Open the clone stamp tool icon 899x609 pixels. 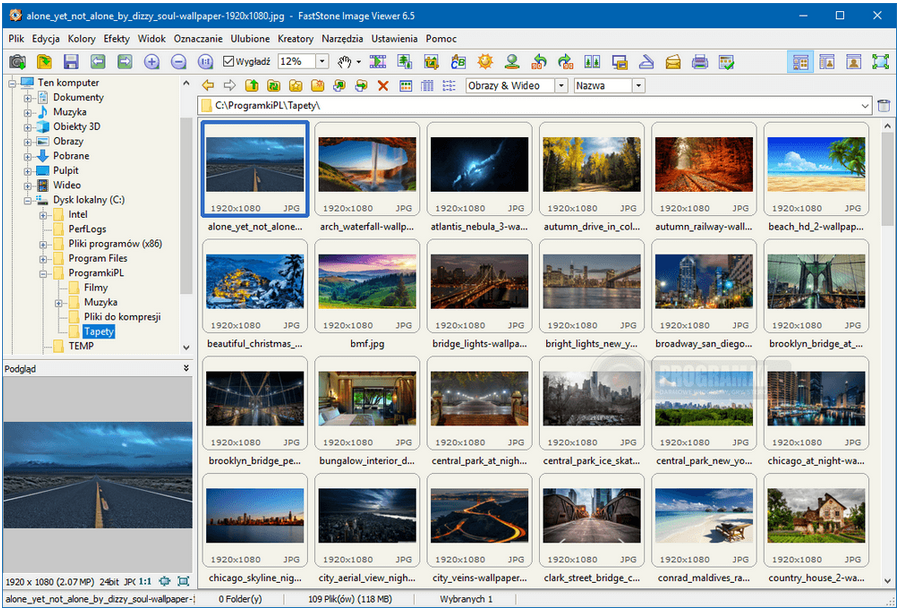coord(512,61)
